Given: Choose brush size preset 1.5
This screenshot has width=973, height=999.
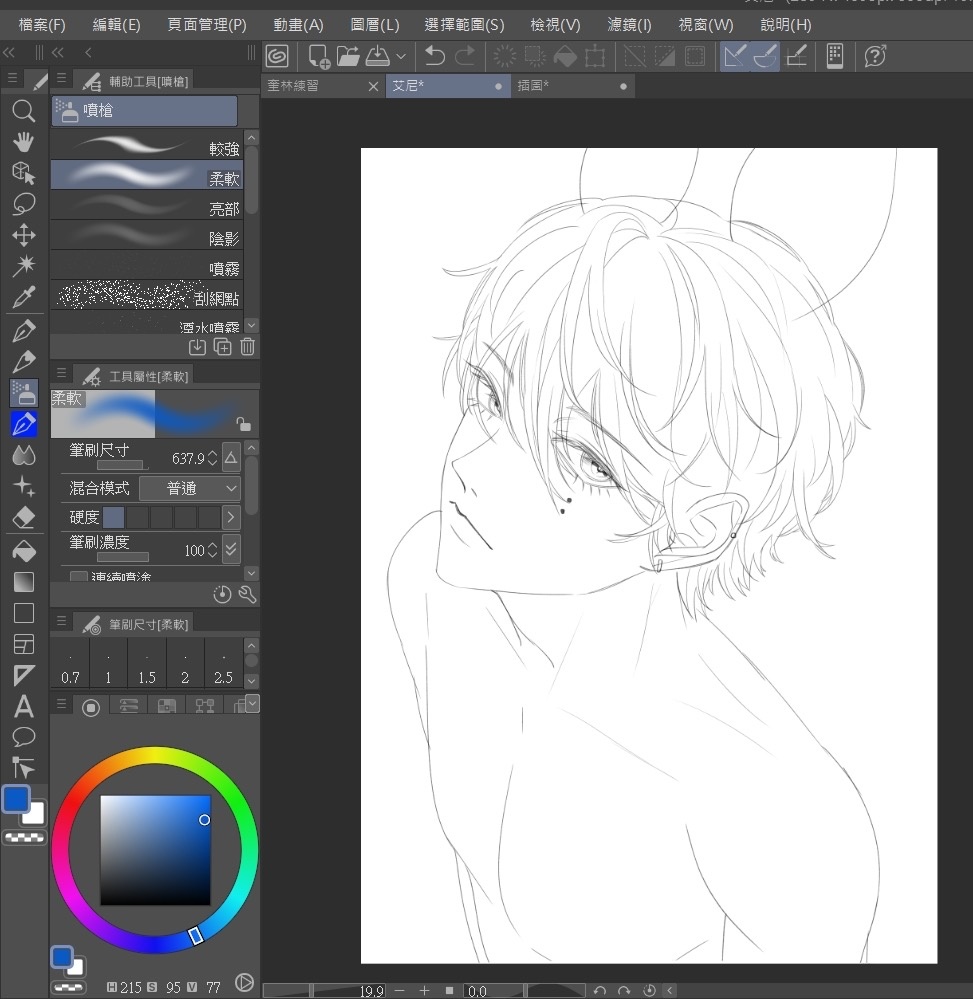Looking at the screenshot, I should 147,663.
